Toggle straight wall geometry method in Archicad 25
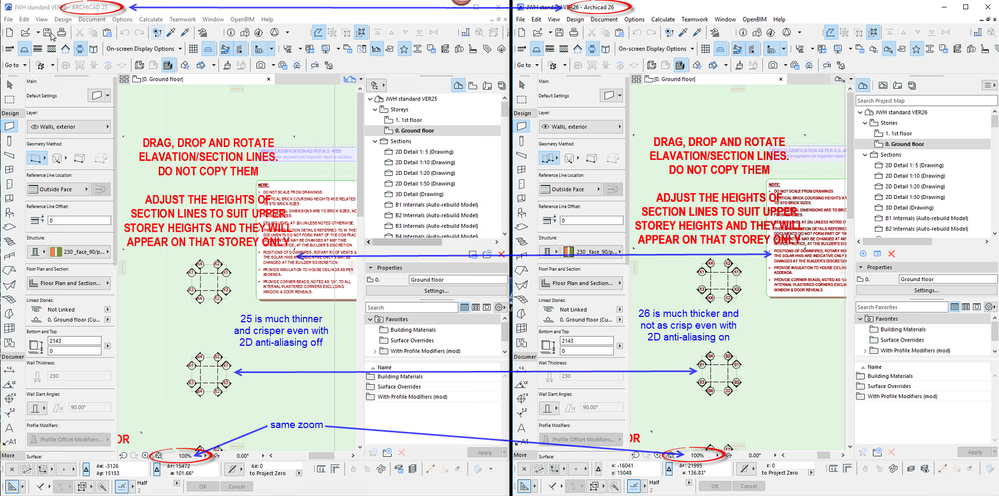Viewport: 999px width, 496px height. pyautogui.click(x=37, y=158)
